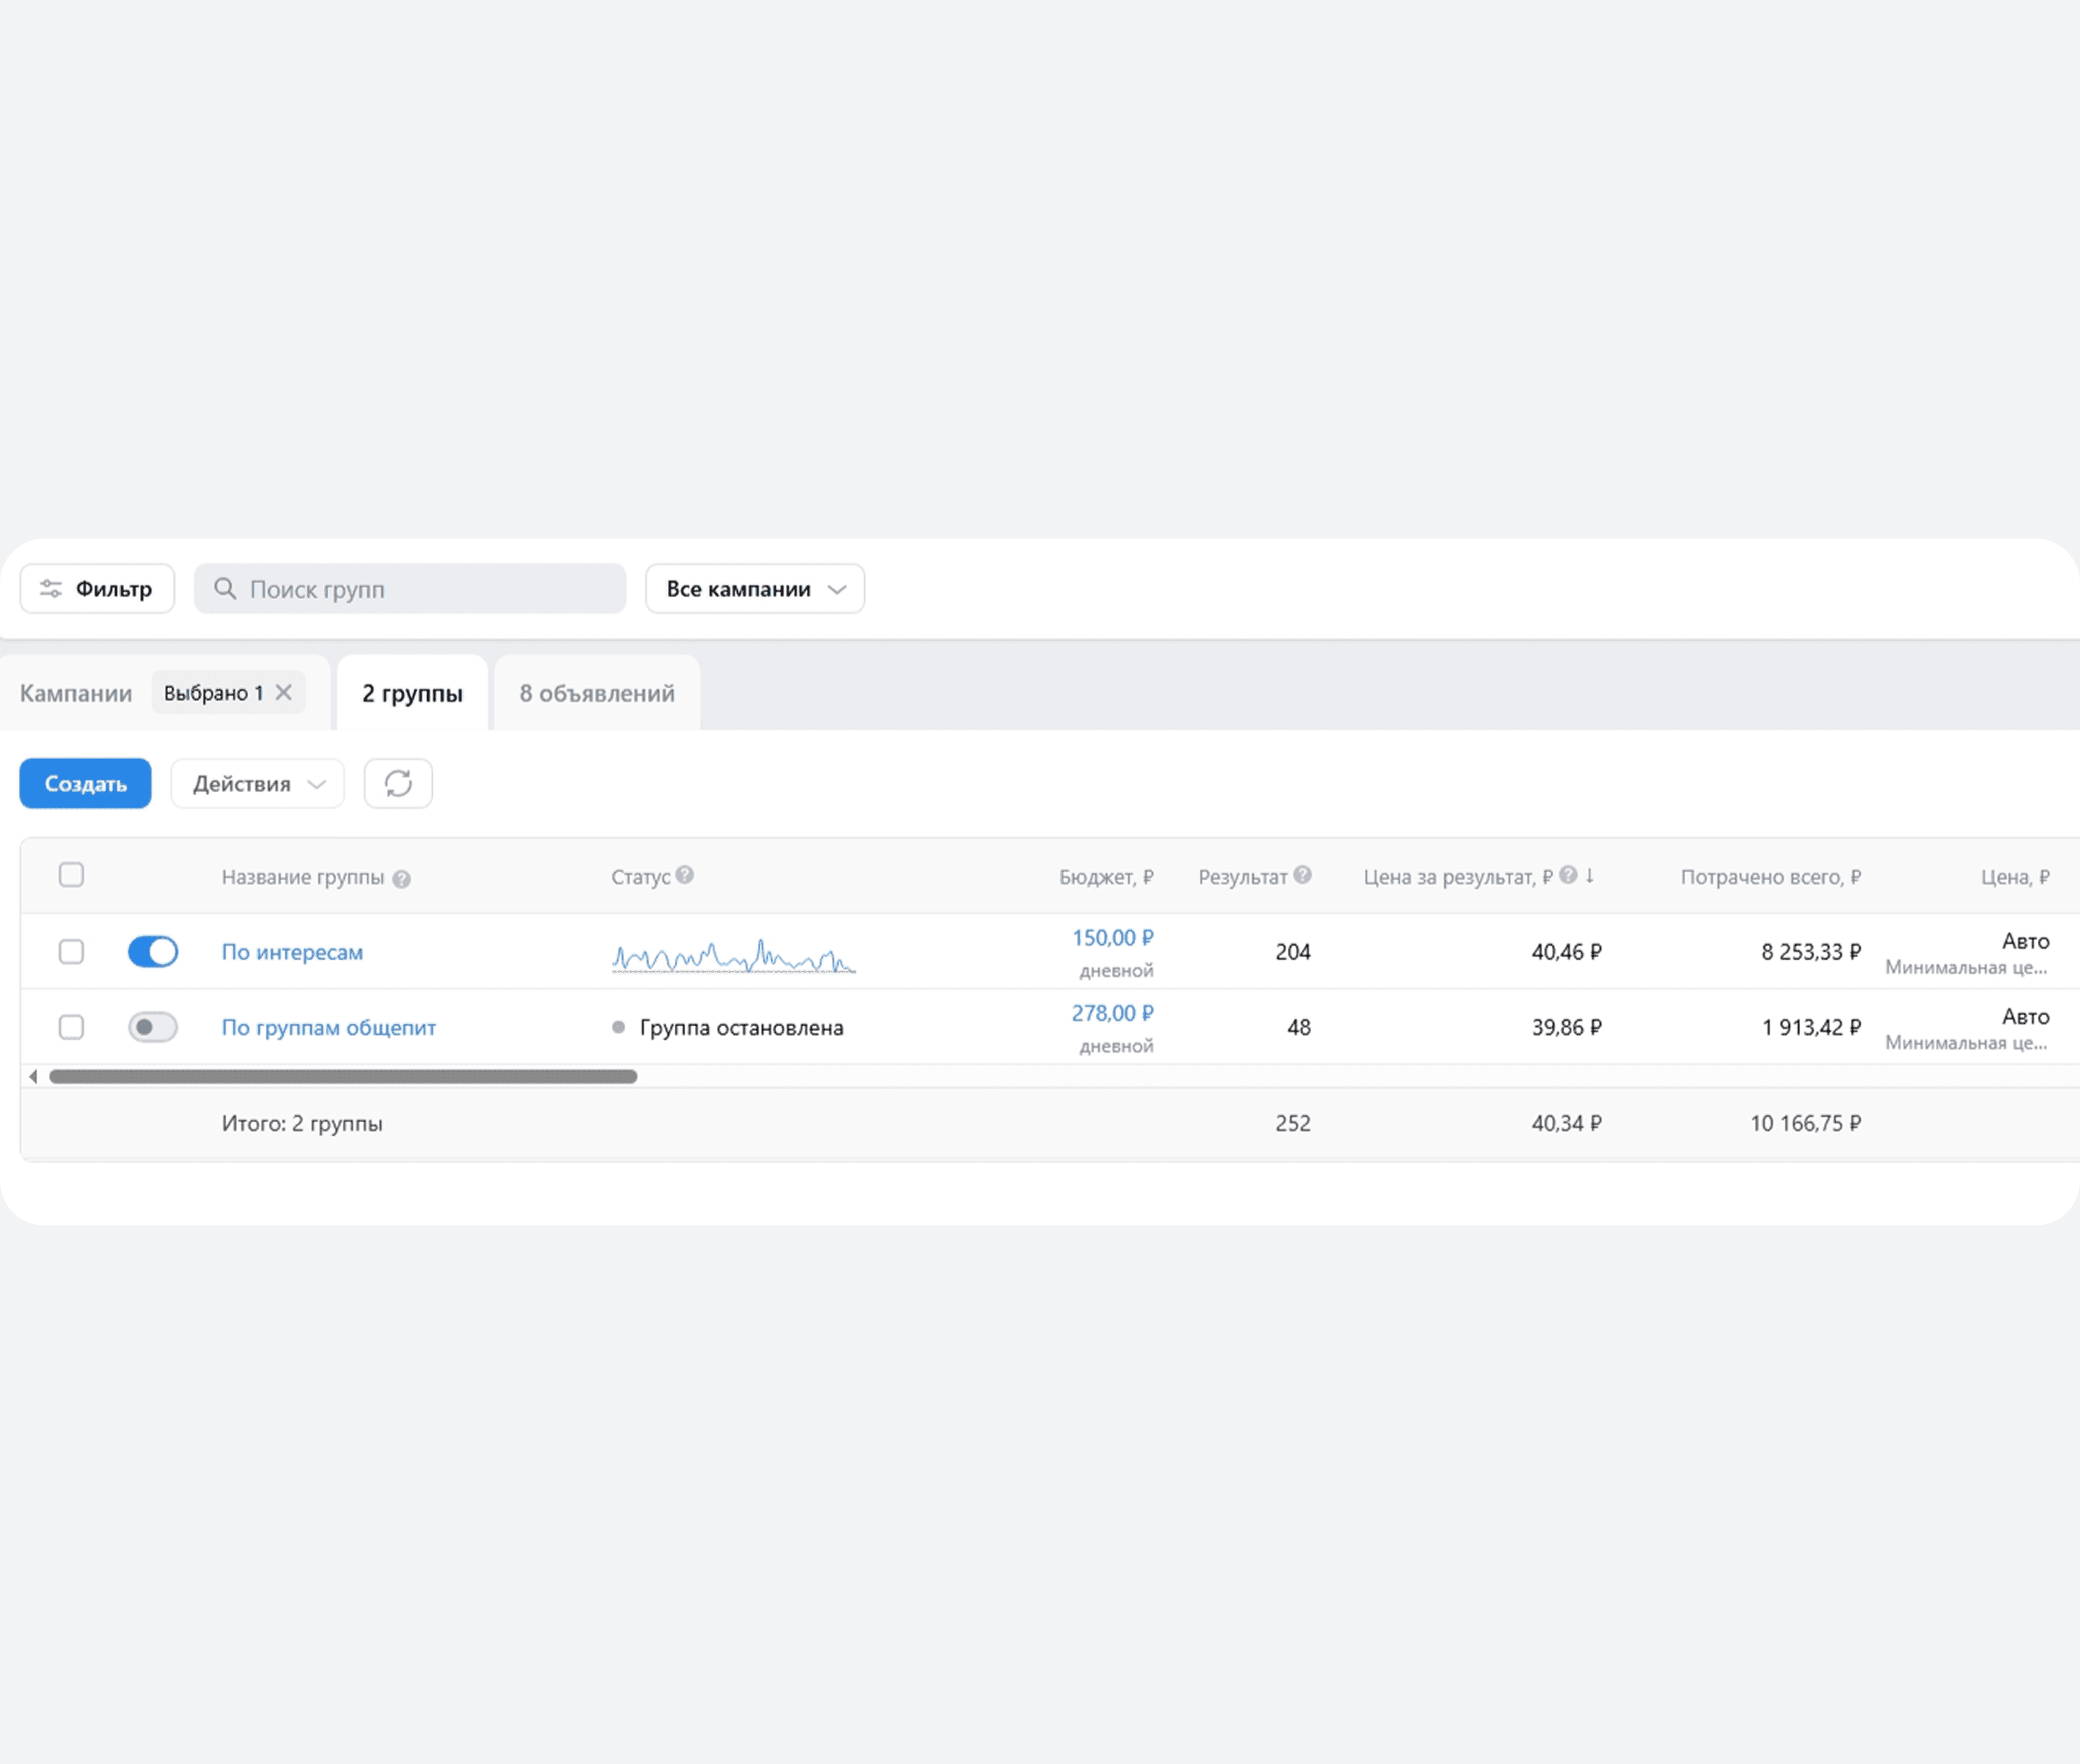Click help icon next to Результат
This screenshot has width=2080, height=1764.
[x=1302, y=875]
